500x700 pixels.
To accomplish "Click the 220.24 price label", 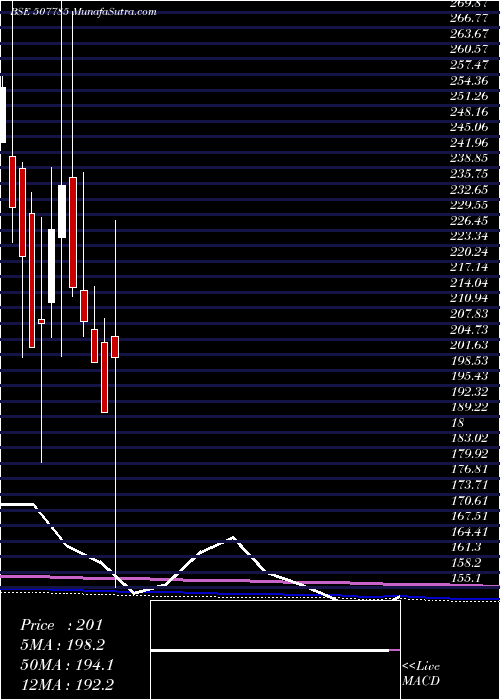I will 470,252.
